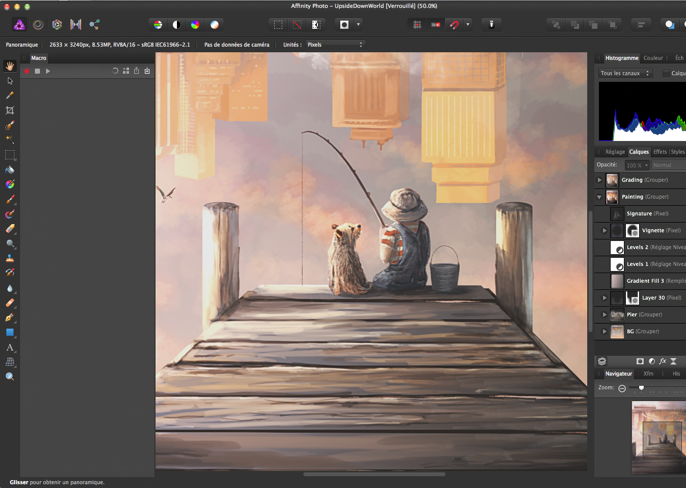This screenshot has width=686, height=491.
Task: Toggle the grid display icon
Action: pos(417,25)
